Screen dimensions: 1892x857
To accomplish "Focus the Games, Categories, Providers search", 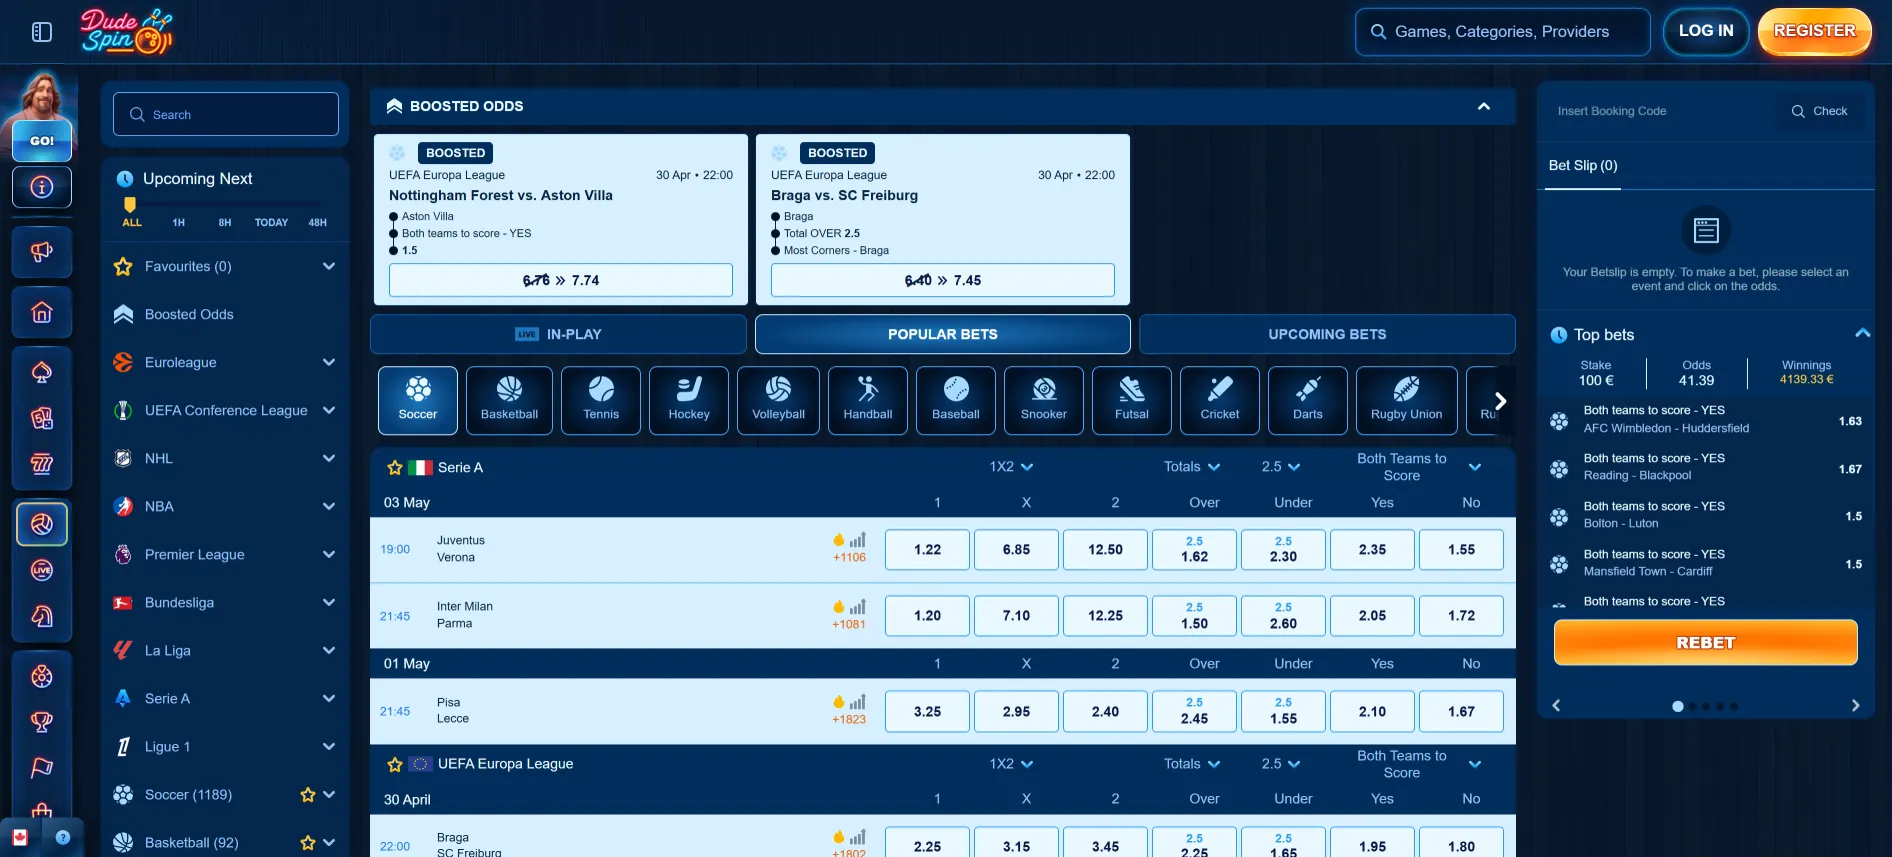I will [x=1502, y=32].
